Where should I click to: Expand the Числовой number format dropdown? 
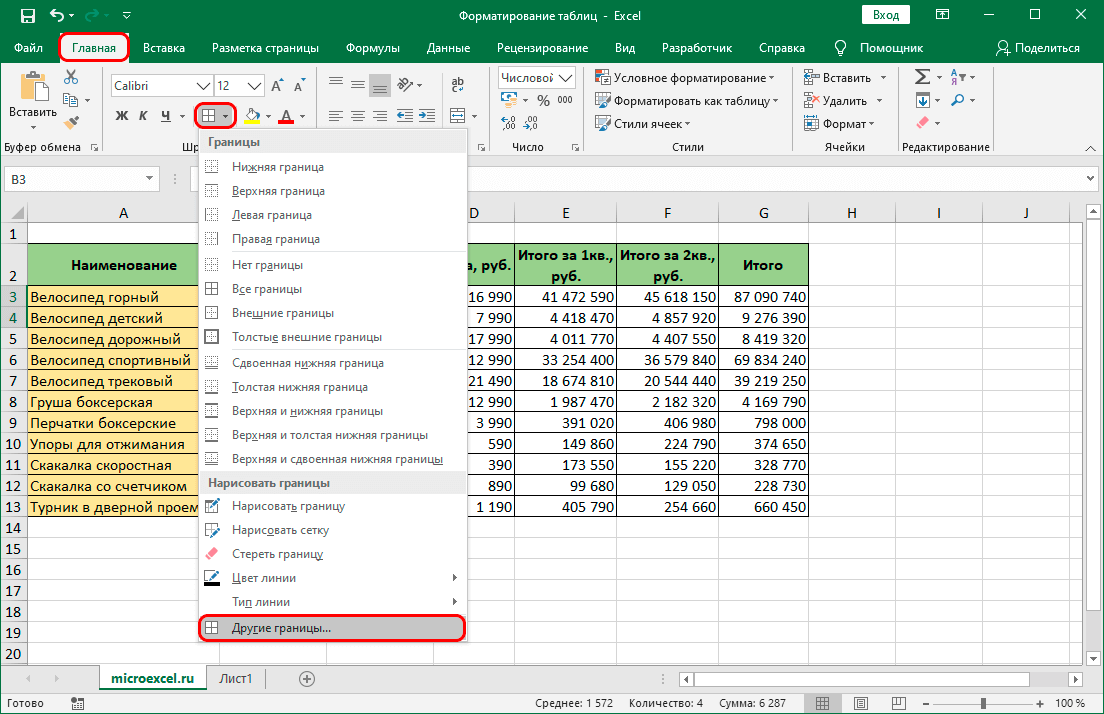pyautogui.click(x=567, y=78)
